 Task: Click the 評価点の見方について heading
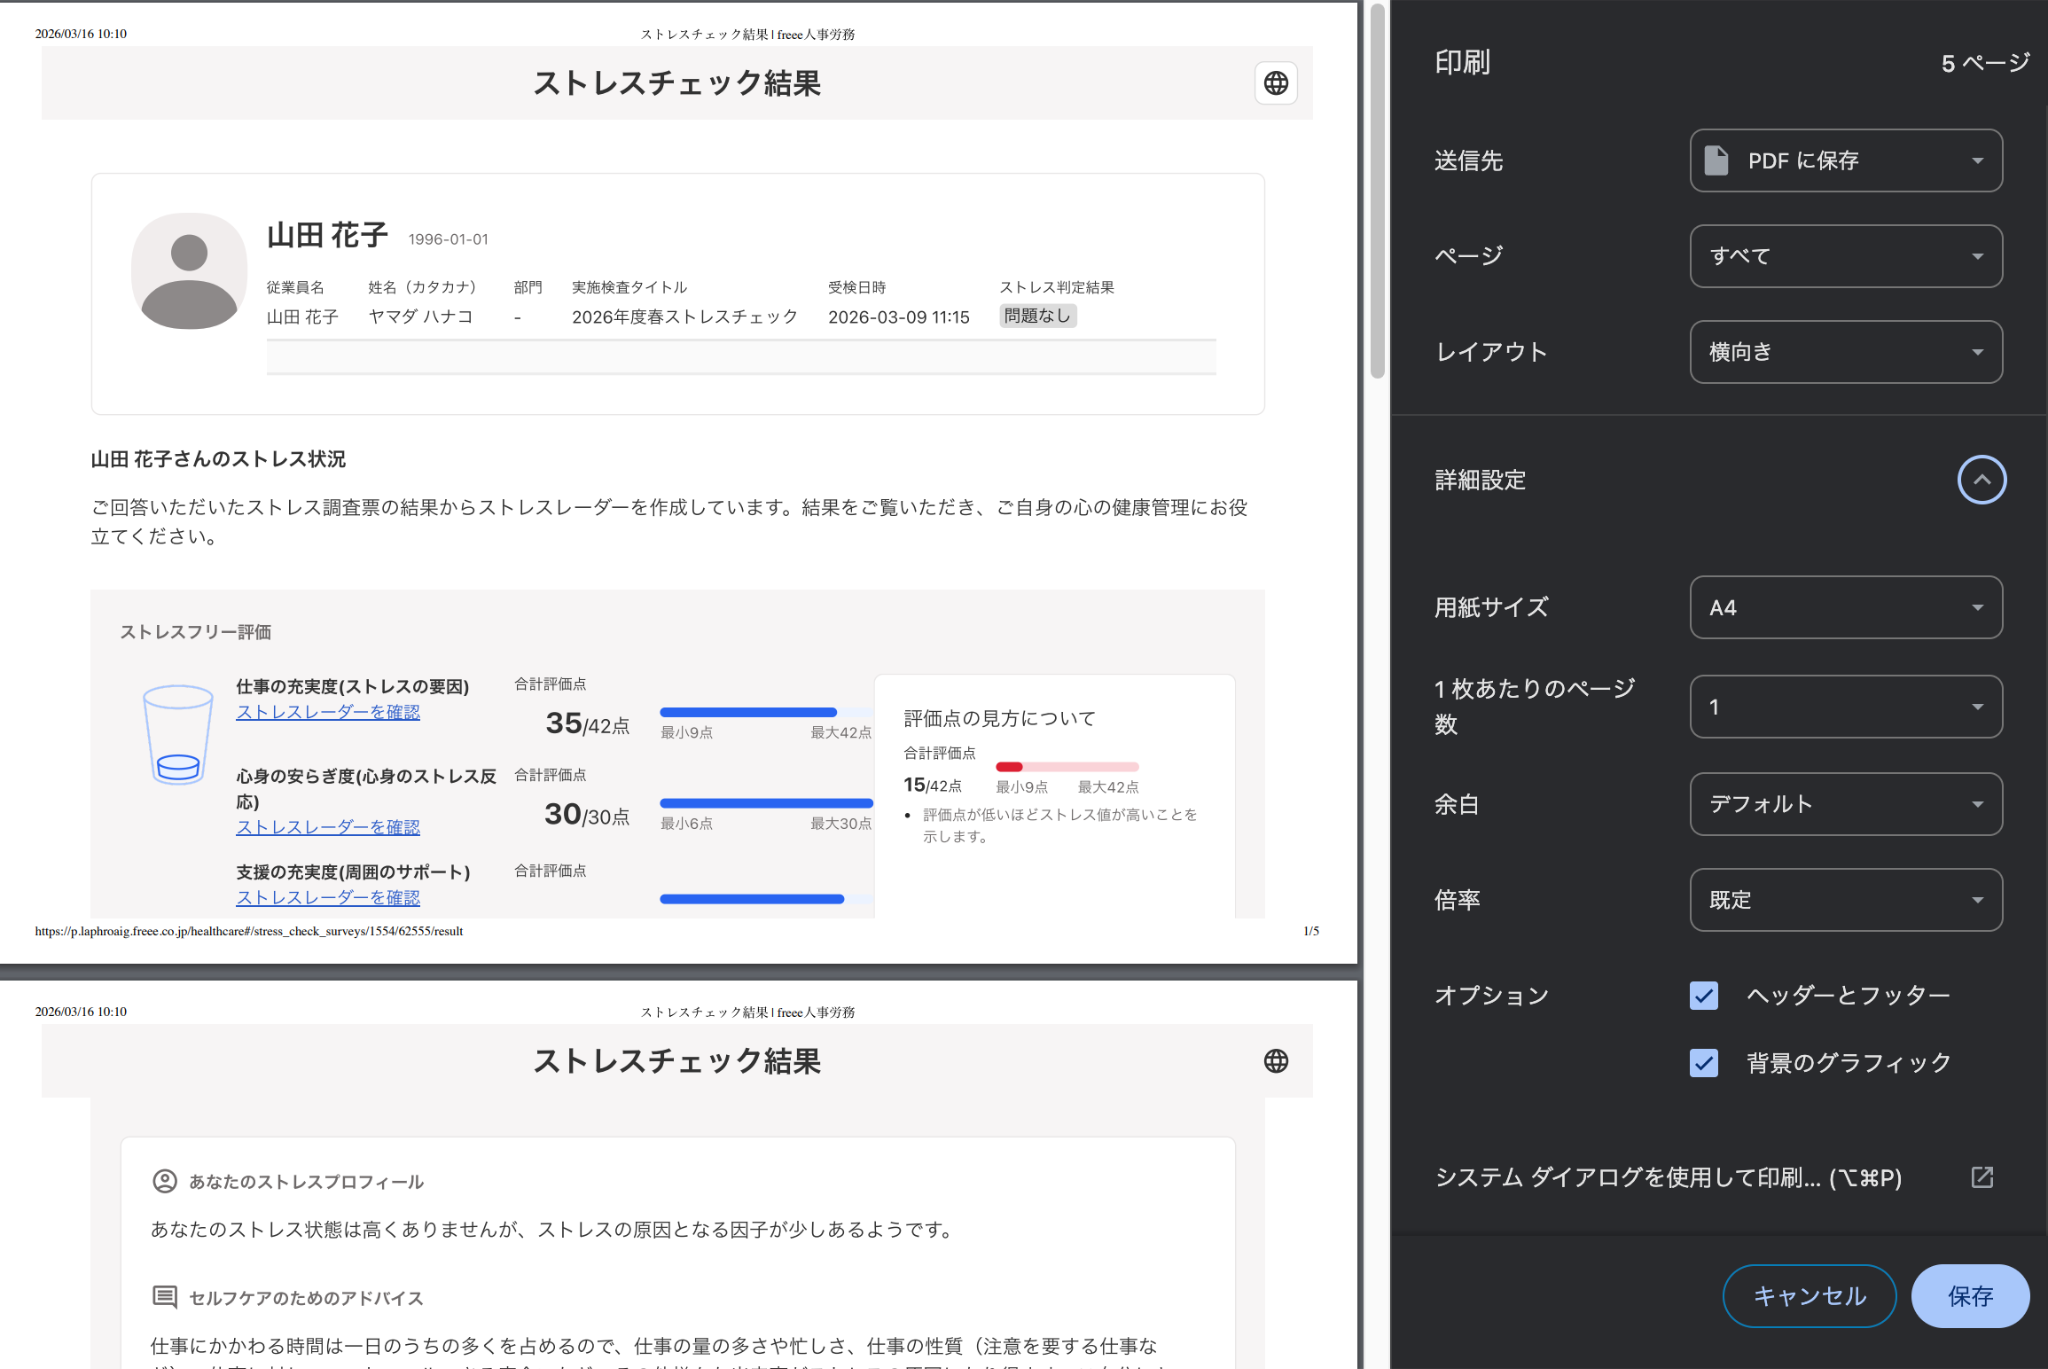click(1000, 718)
